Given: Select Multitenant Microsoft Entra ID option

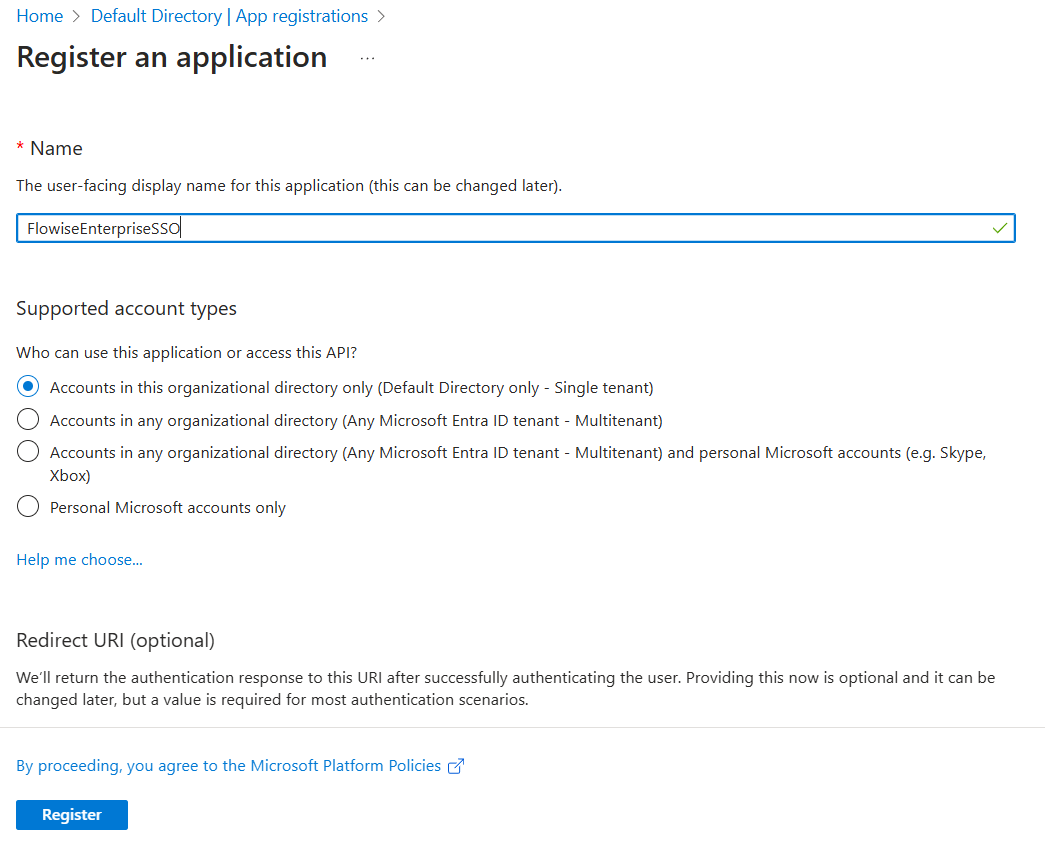Looking at the screenshot, I should coord(29,420).
